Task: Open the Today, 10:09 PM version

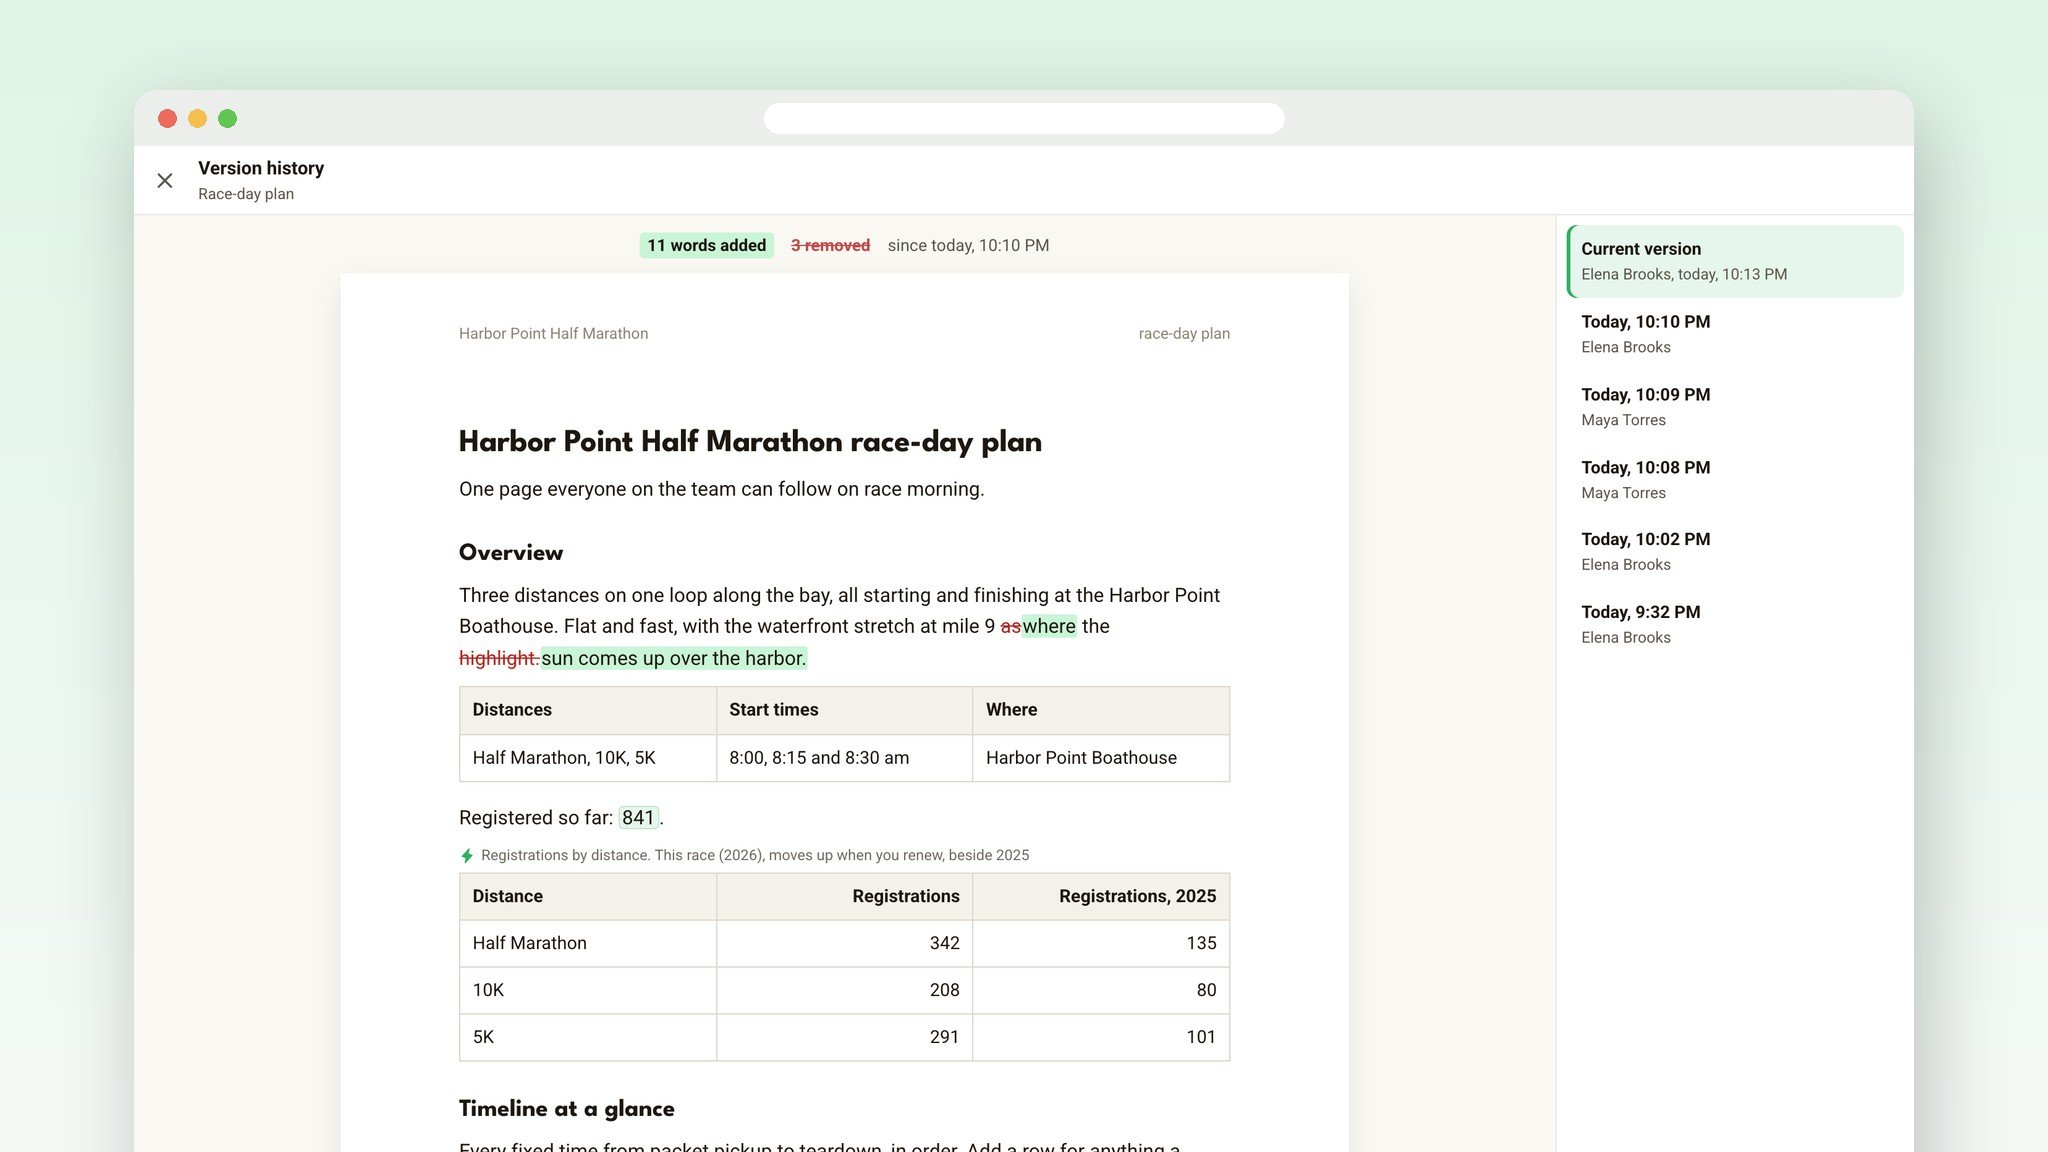Action: pos(1735,407)
